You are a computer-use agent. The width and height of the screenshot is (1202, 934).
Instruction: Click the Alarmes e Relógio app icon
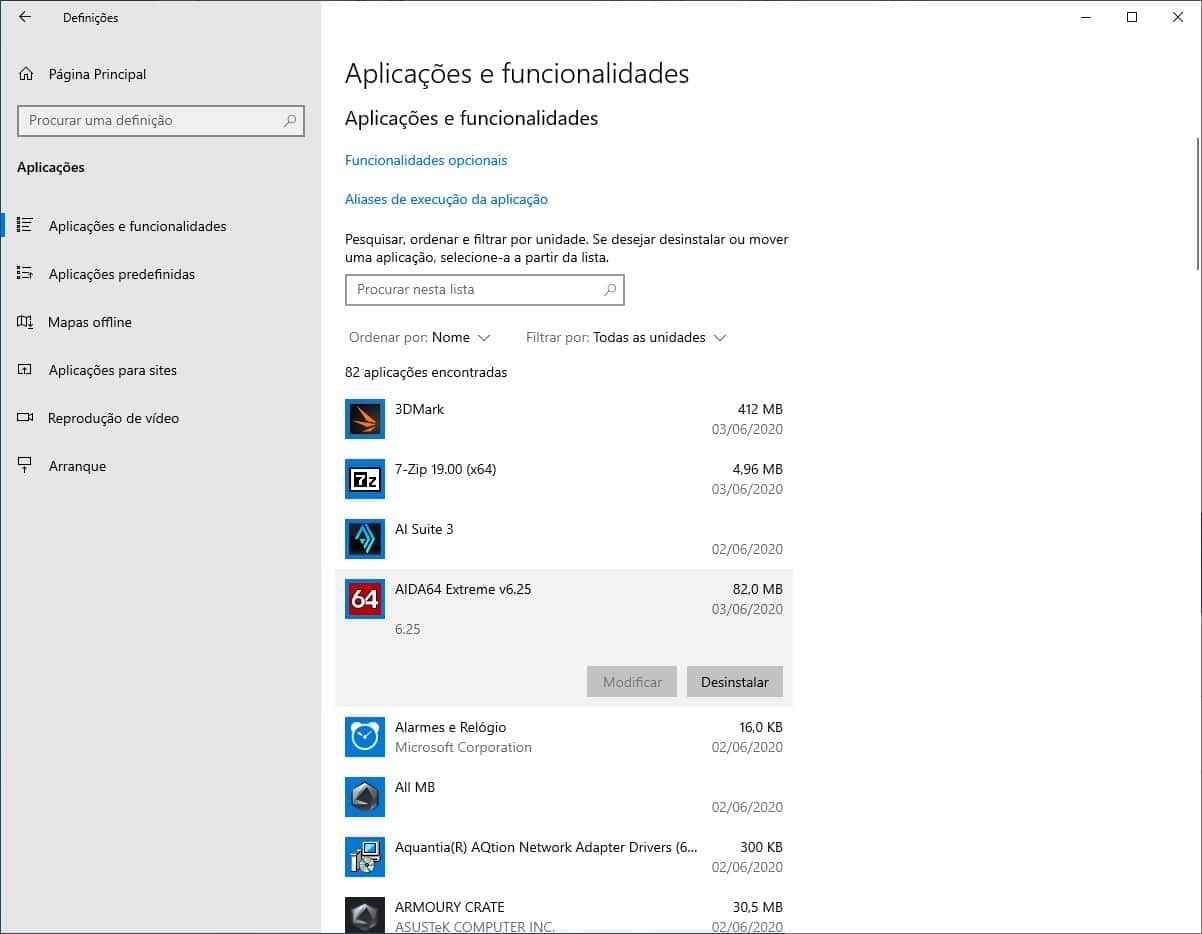[x=365, y=737]
